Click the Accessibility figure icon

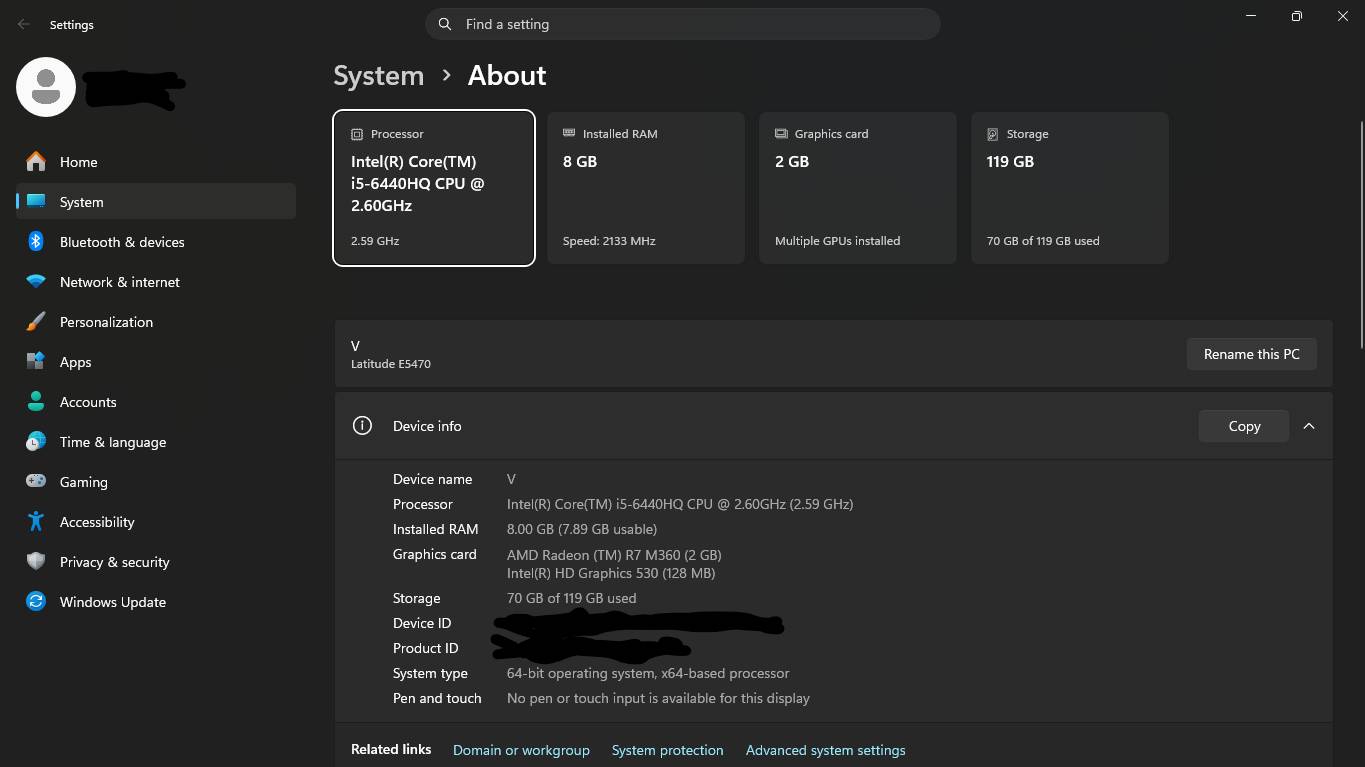[36, 521]
